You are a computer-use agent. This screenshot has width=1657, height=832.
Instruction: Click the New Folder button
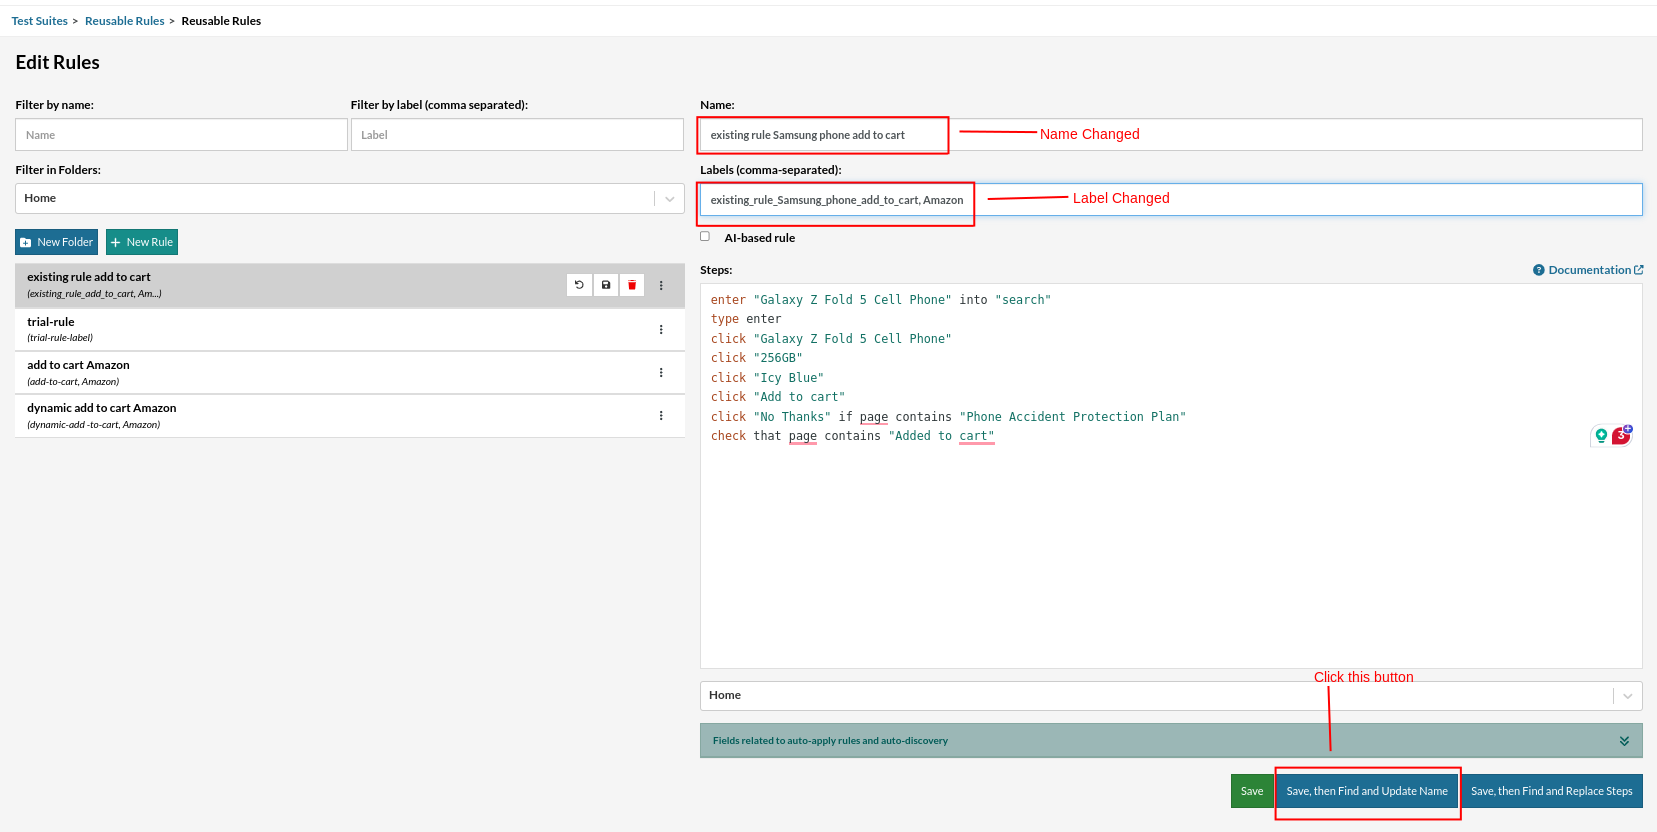57,242
